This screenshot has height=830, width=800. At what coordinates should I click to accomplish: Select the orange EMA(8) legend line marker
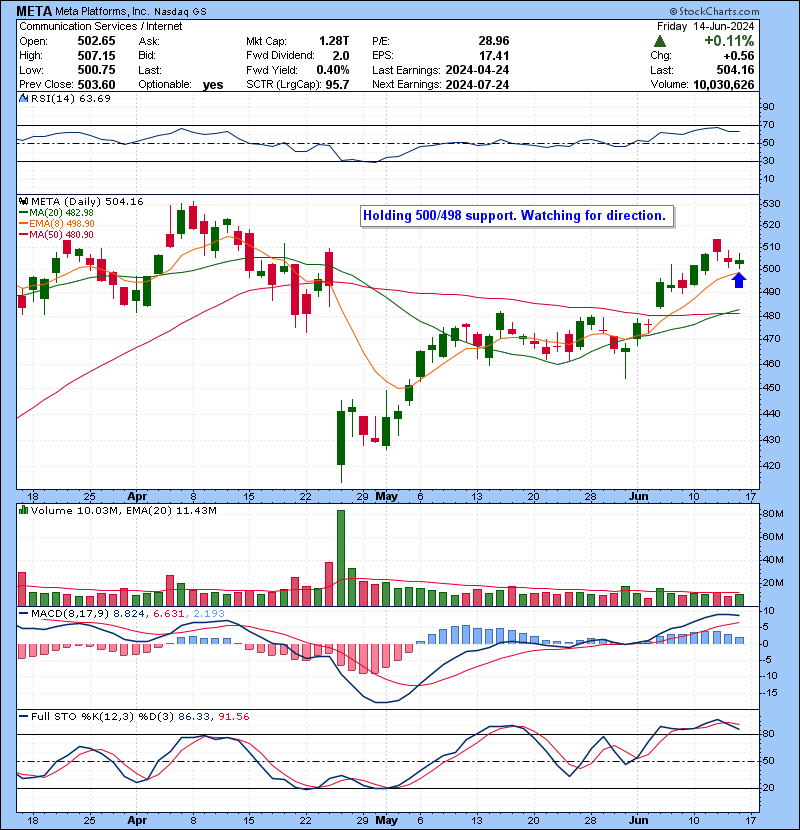pos(24,224)
